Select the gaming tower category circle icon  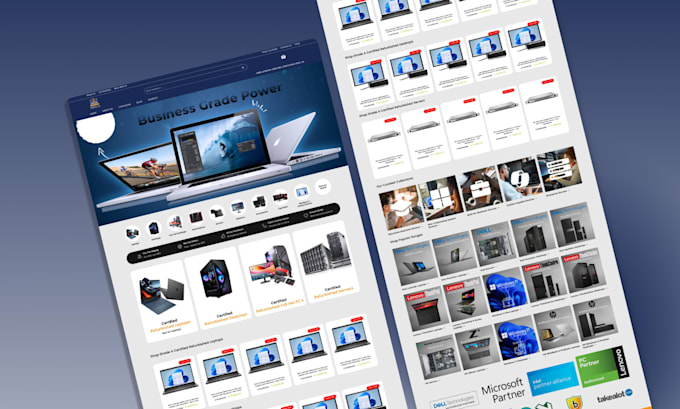coord(154,228)
